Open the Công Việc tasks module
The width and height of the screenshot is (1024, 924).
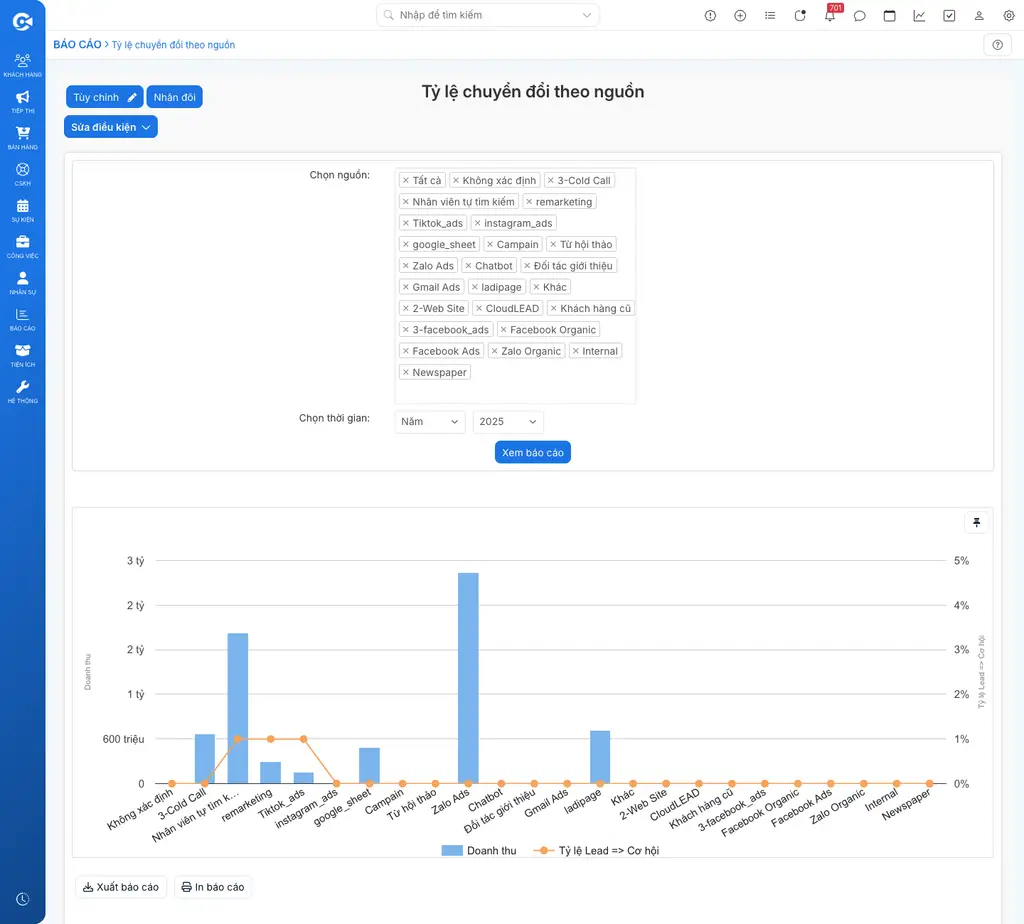[x=22, y=247]
